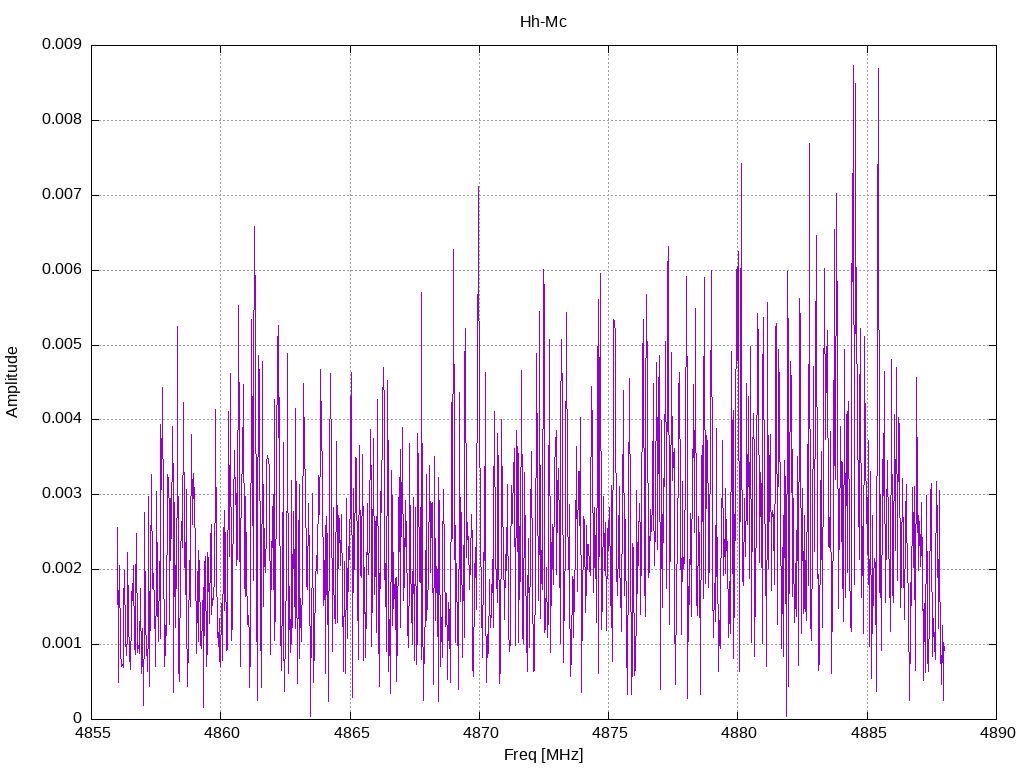Select the Amplitude y-axis label
This screenshot has width=1024, height=768.
[13, 381]
